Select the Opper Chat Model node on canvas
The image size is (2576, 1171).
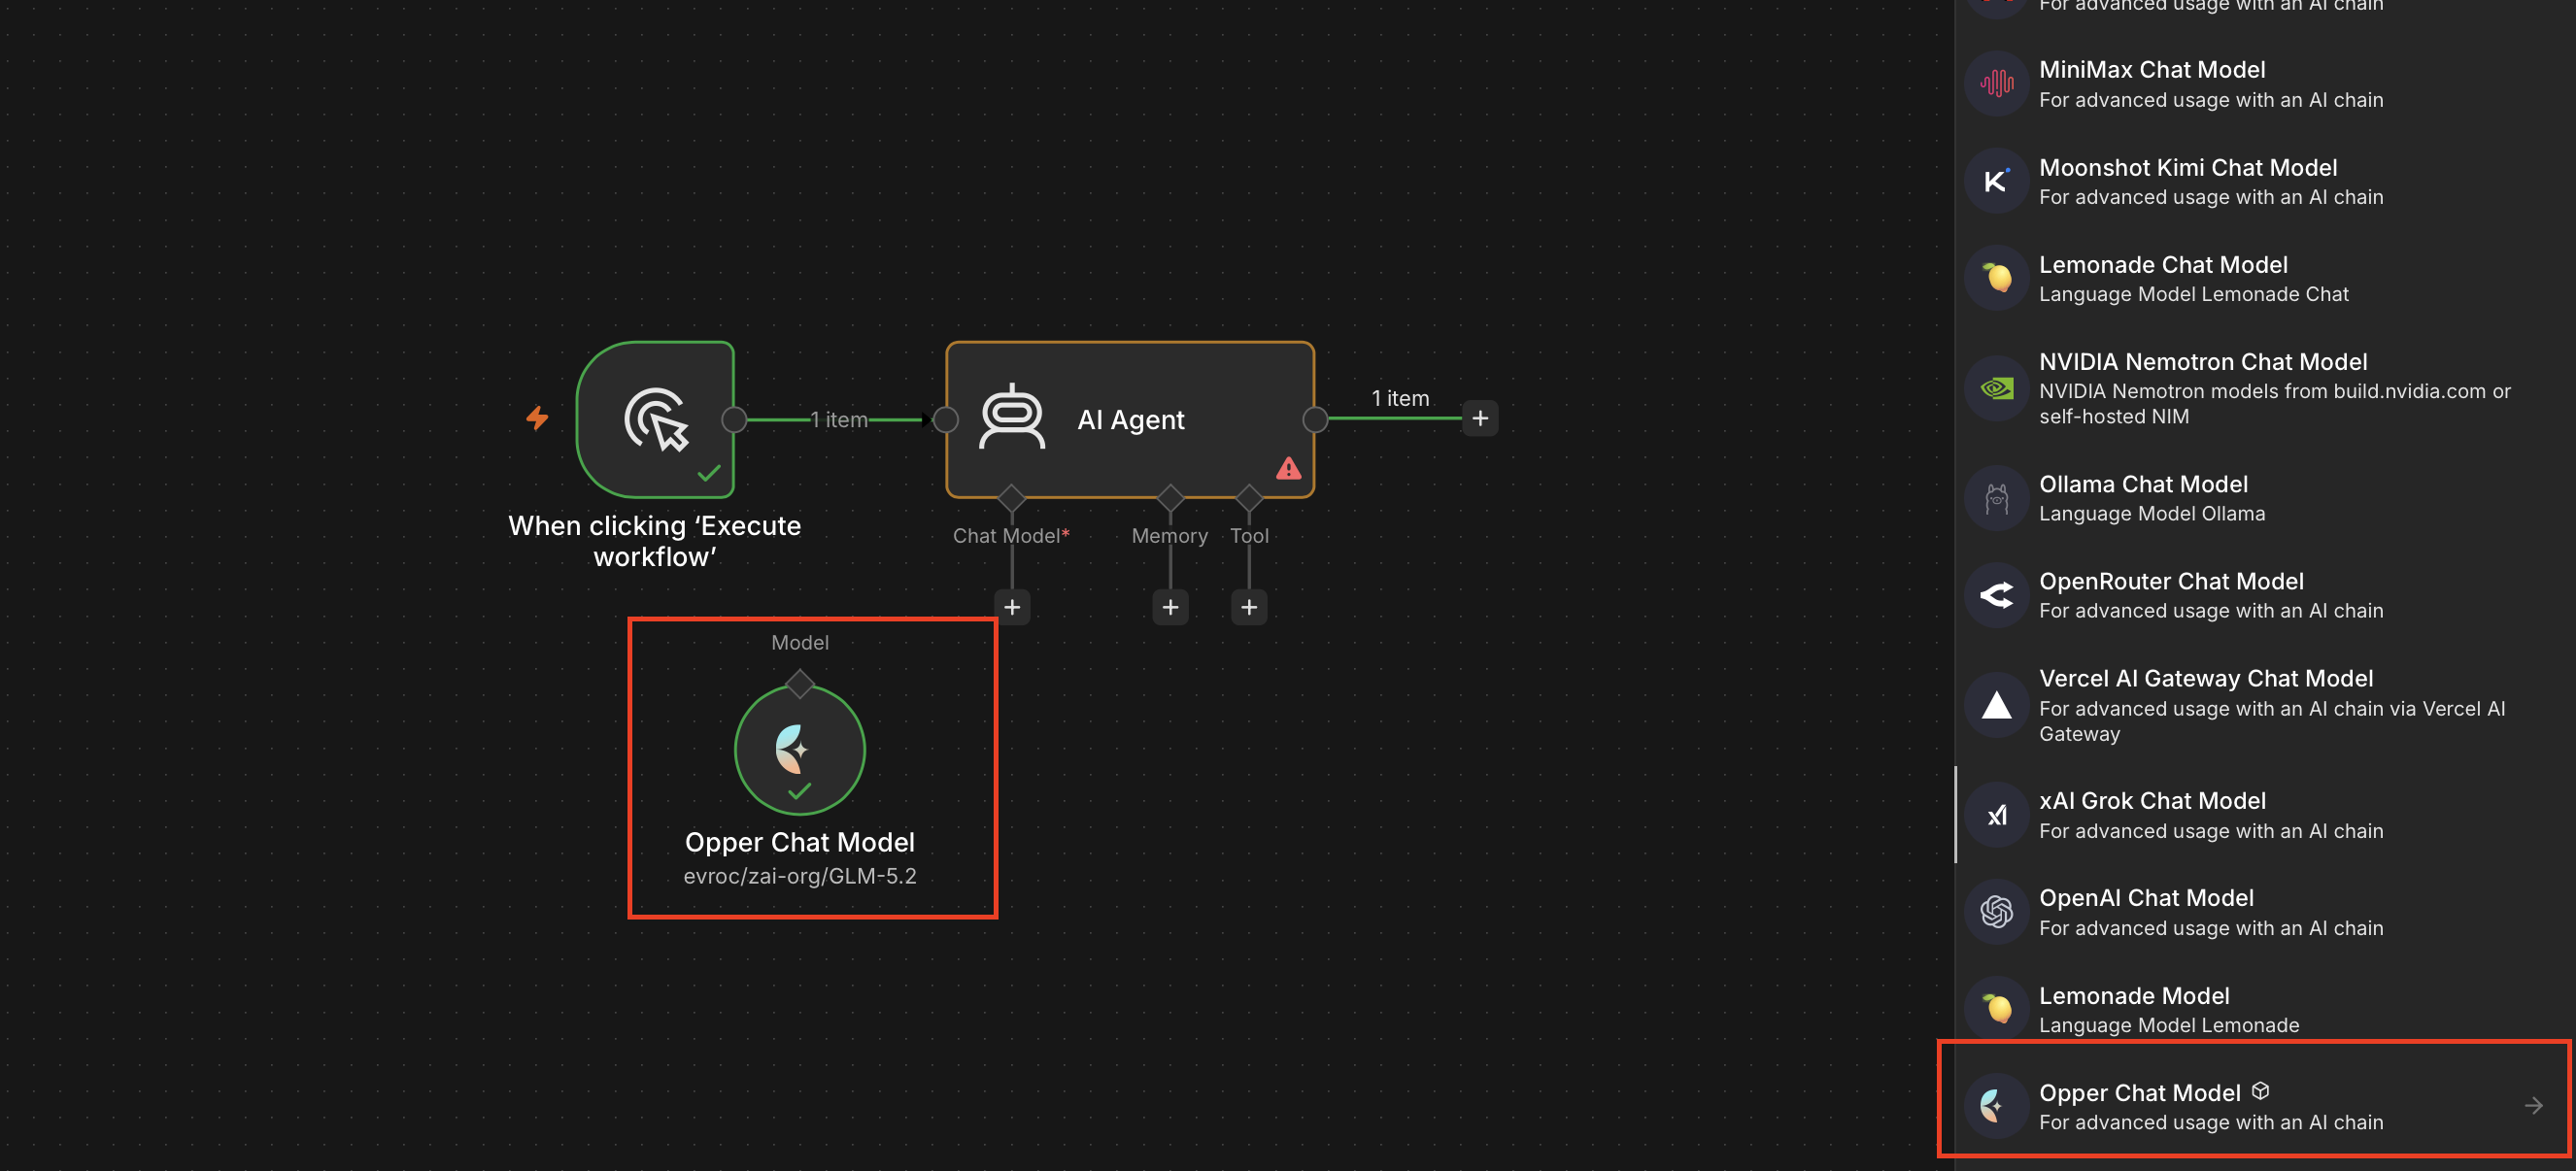click(799, 750)
